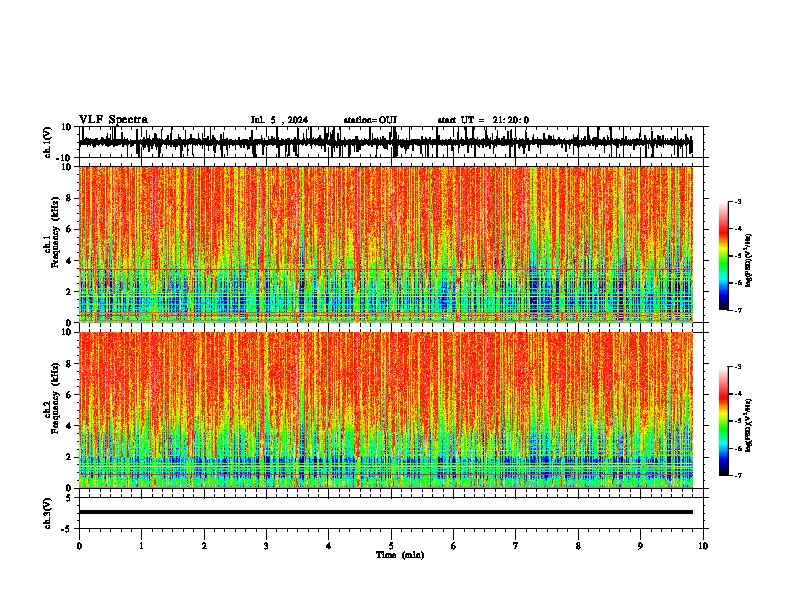The width and height of the screenshot is (792, 612).
Task: Click the "-7" label on ch.2 color bar
Action: (737, 475)
